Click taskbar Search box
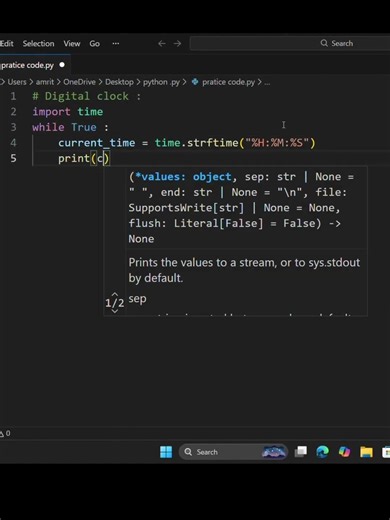 (233, 452)
